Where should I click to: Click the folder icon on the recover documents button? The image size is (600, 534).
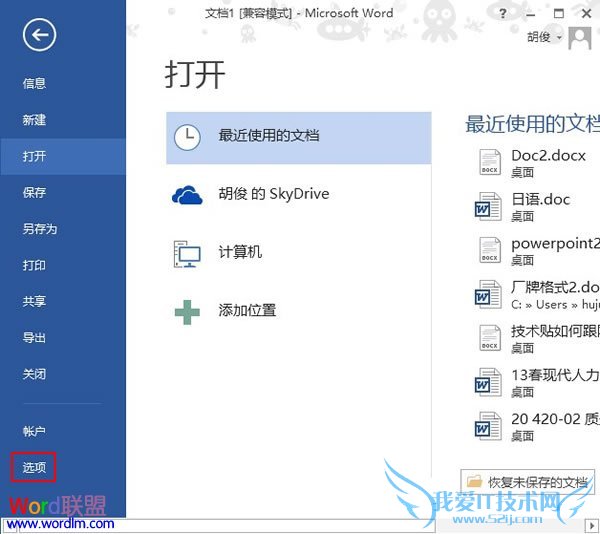click(x=474, y=481)
